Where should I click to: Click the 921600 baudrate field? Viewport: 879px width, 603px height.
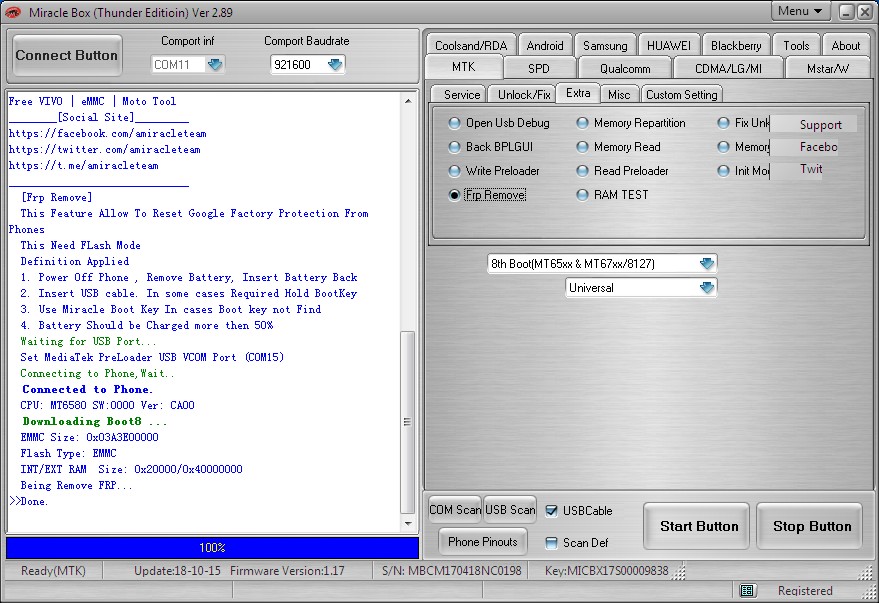tap(298, 64)
